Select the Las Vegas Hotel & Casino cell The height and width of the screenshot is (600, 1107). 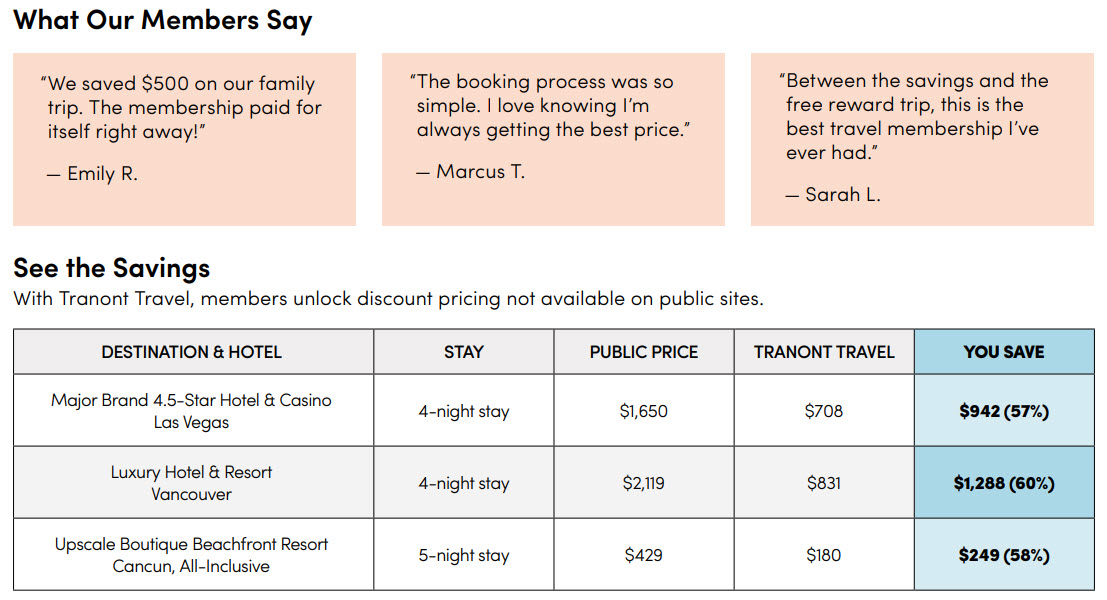(192, 411)
